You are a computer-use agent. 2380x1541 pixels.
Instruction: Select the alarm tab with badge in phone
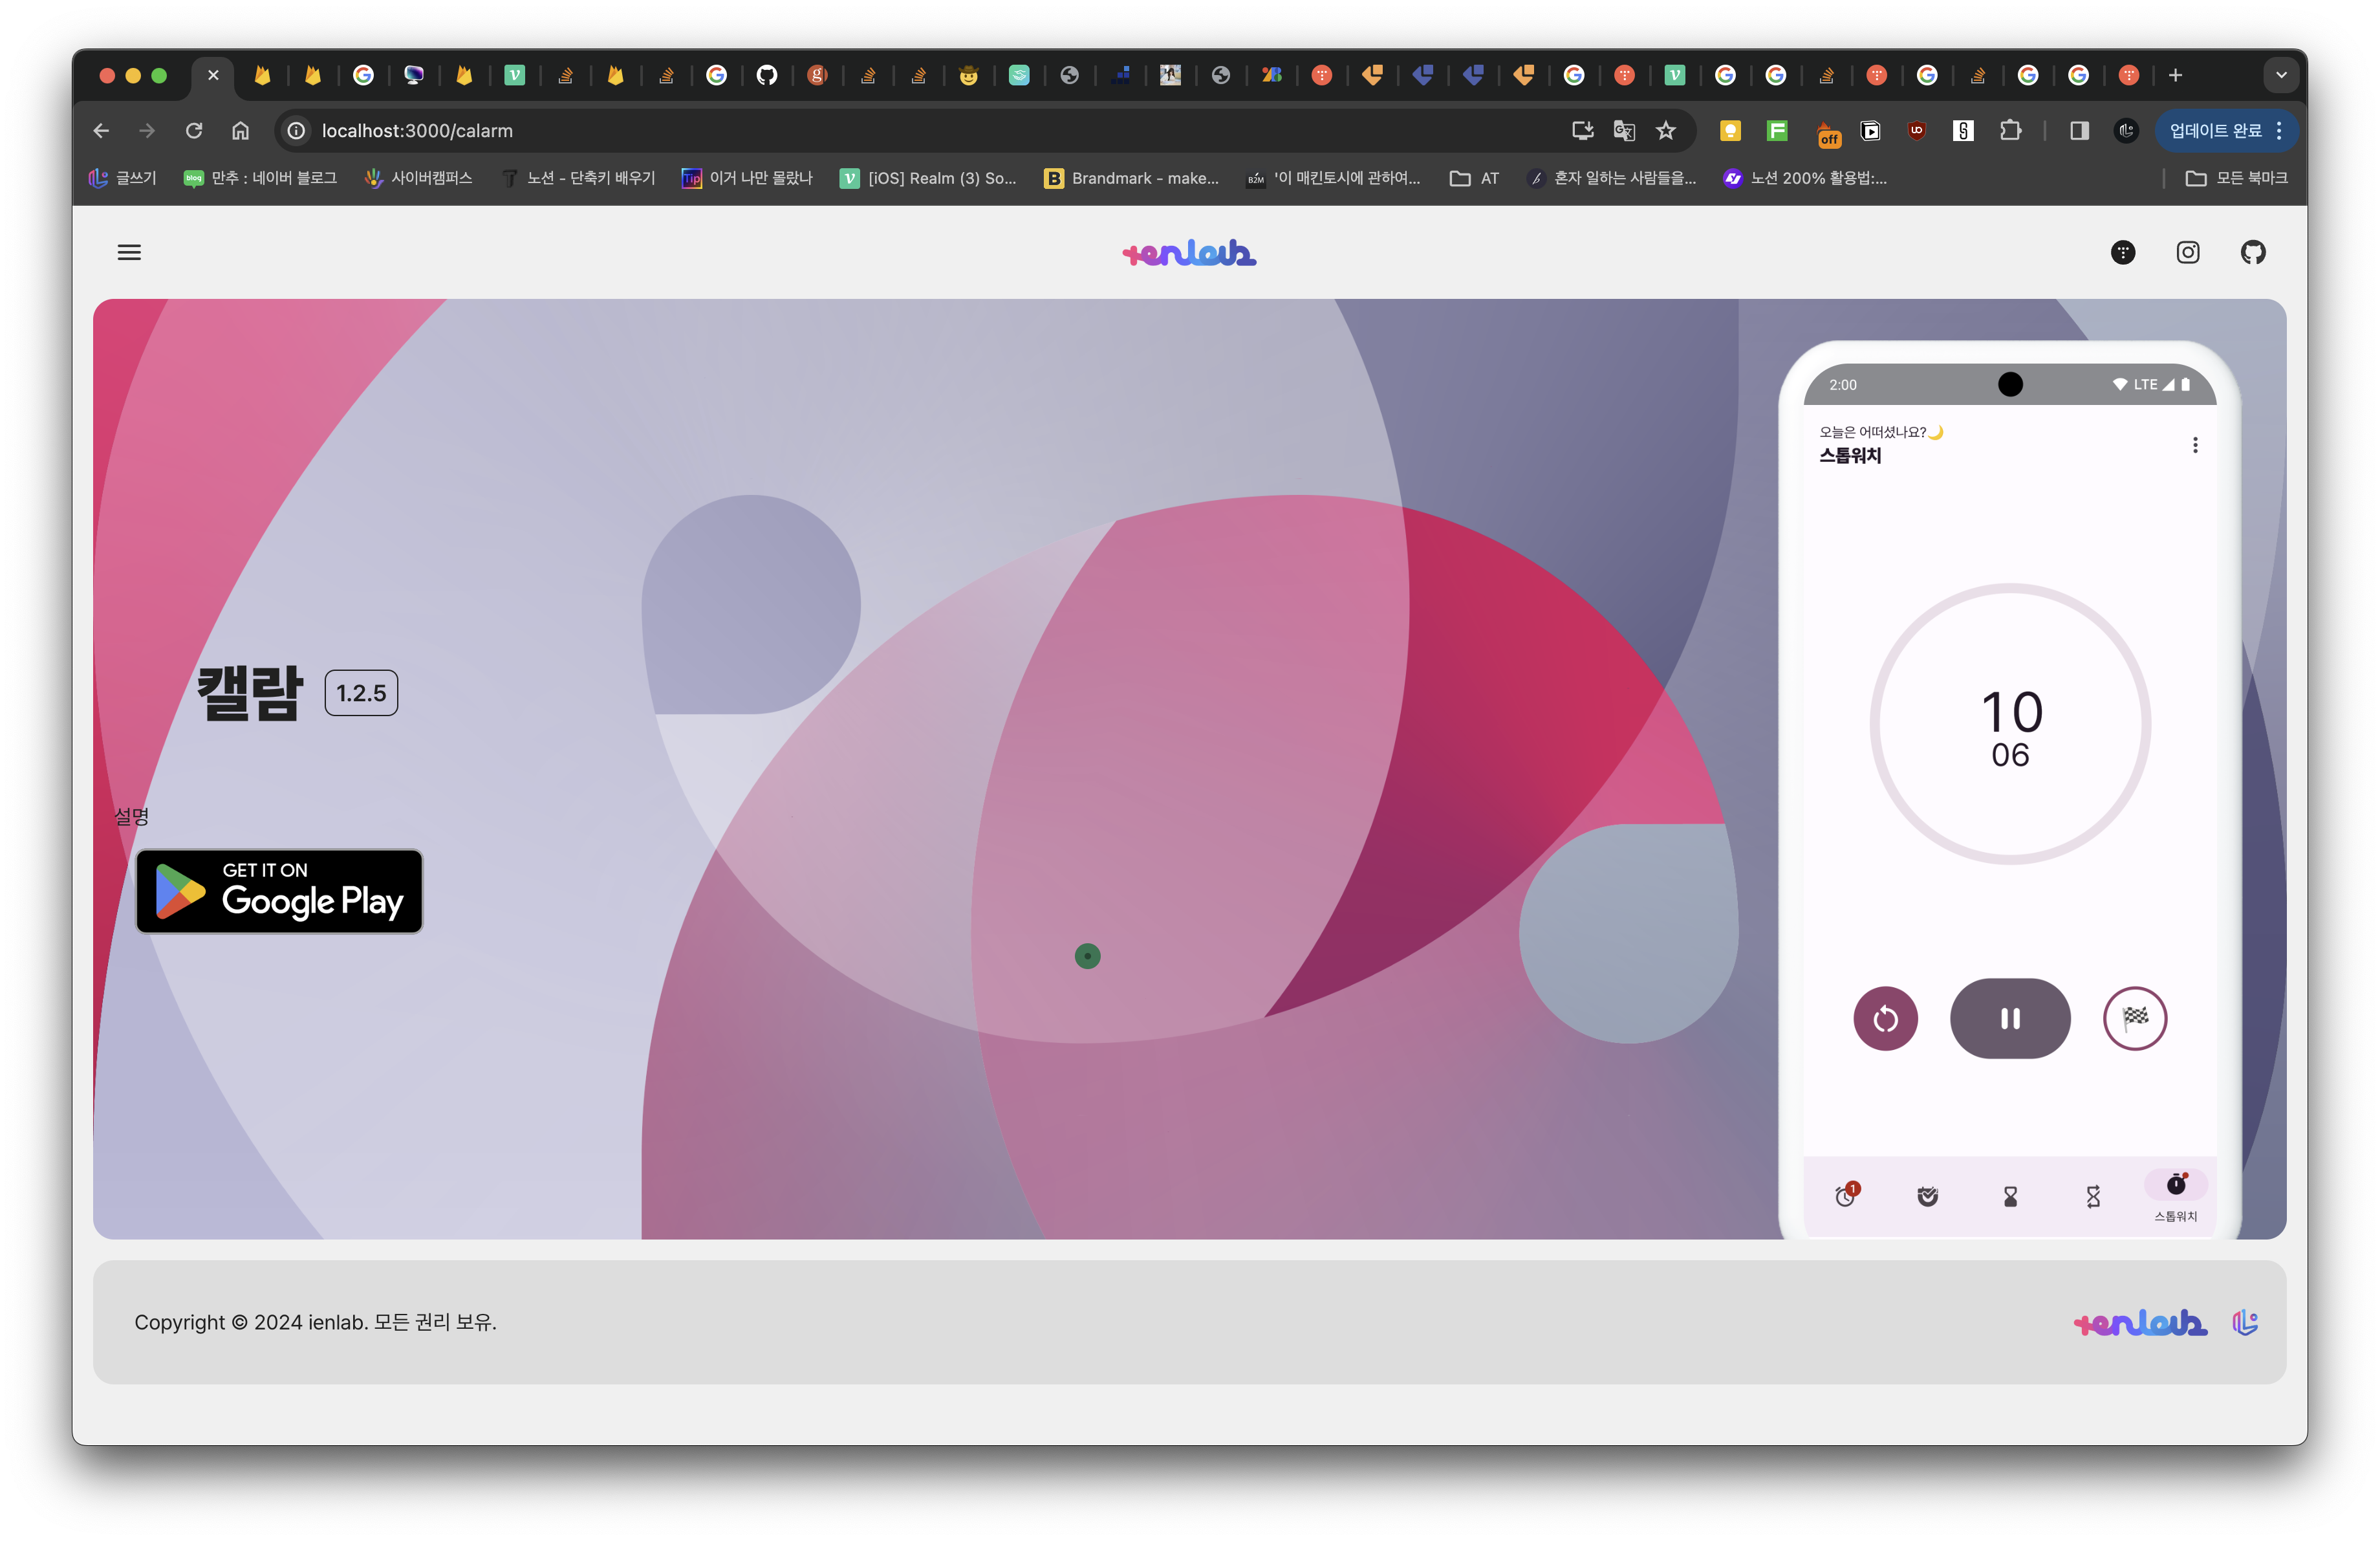click(x=1846, y=1196)
